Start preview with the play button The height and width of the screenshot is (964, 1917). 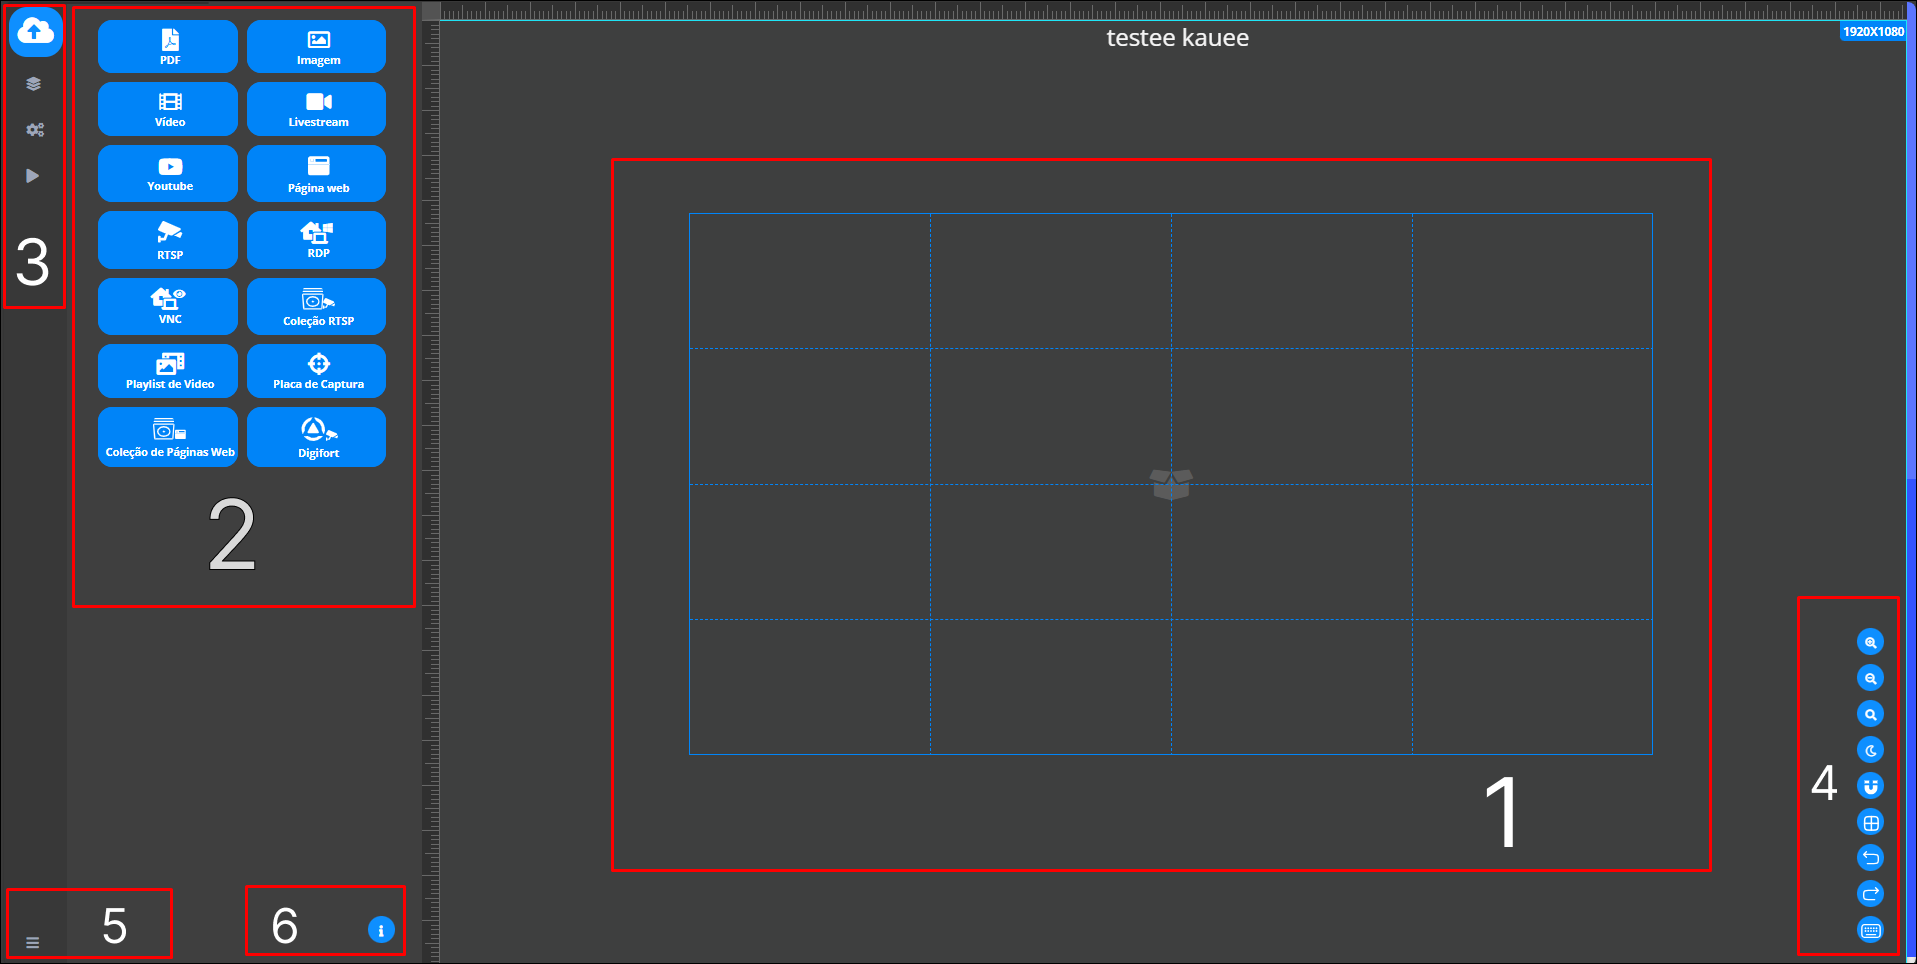point(33,175)
